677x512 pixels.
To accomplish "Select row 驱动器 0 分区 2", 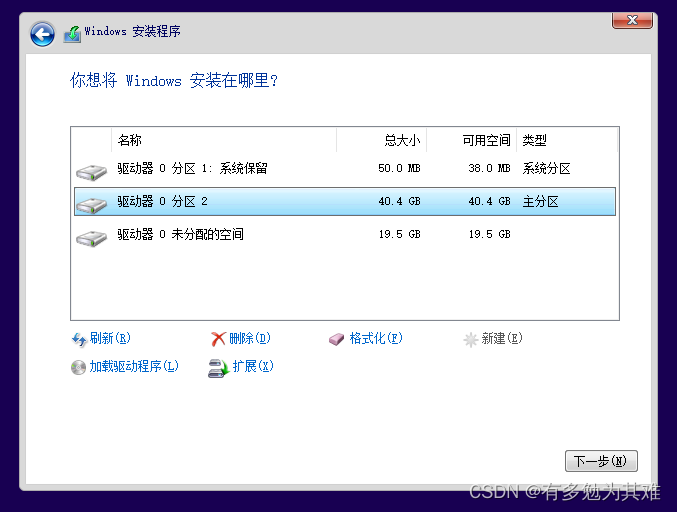I will pyautogui.click(x=345, y=201).
